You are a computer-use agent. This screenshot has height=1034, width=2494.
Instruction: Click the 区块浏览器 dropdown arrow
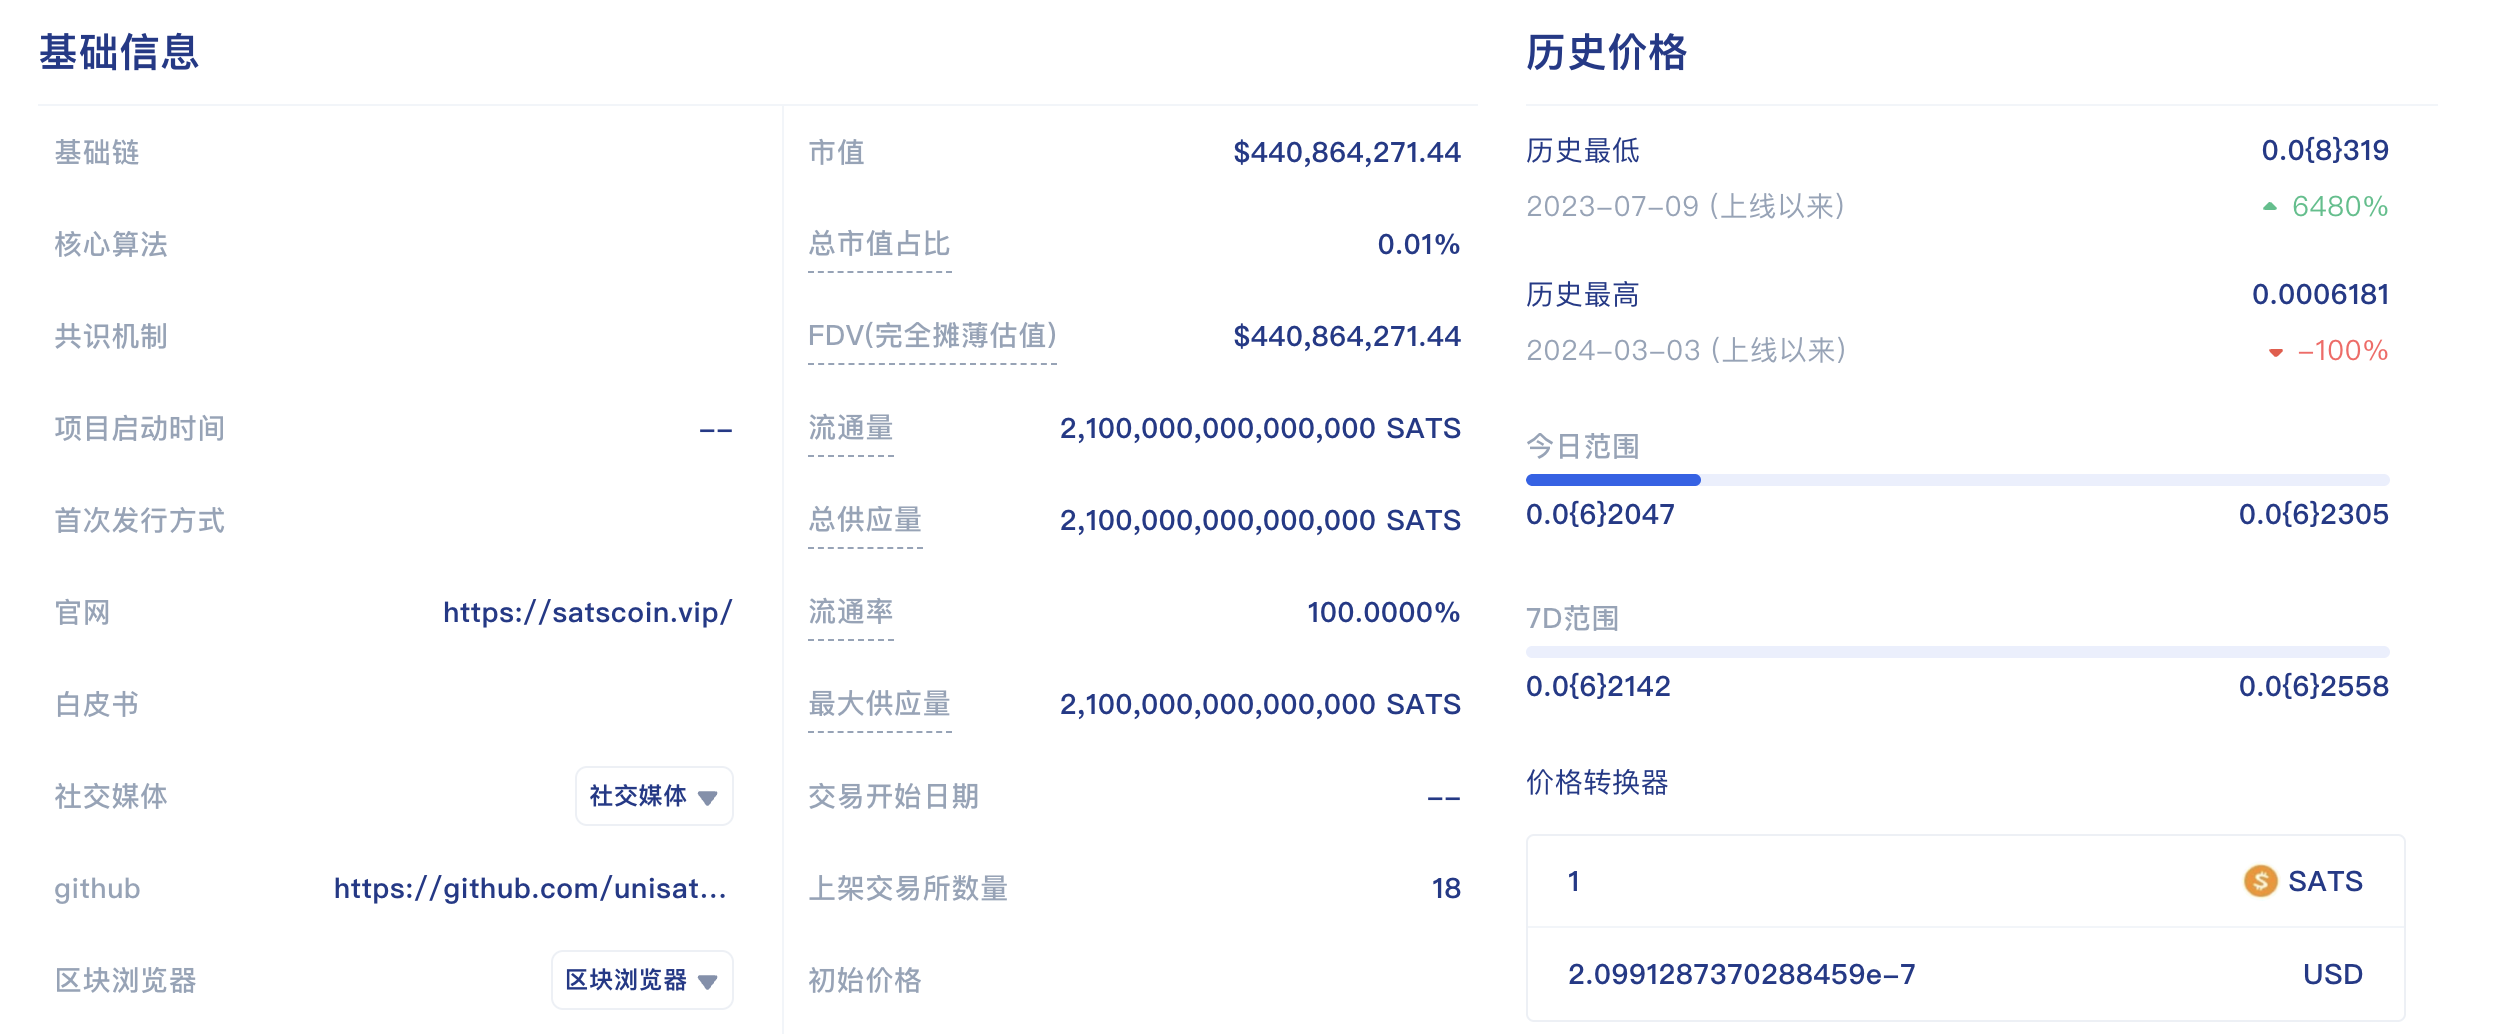click(708, 982)
